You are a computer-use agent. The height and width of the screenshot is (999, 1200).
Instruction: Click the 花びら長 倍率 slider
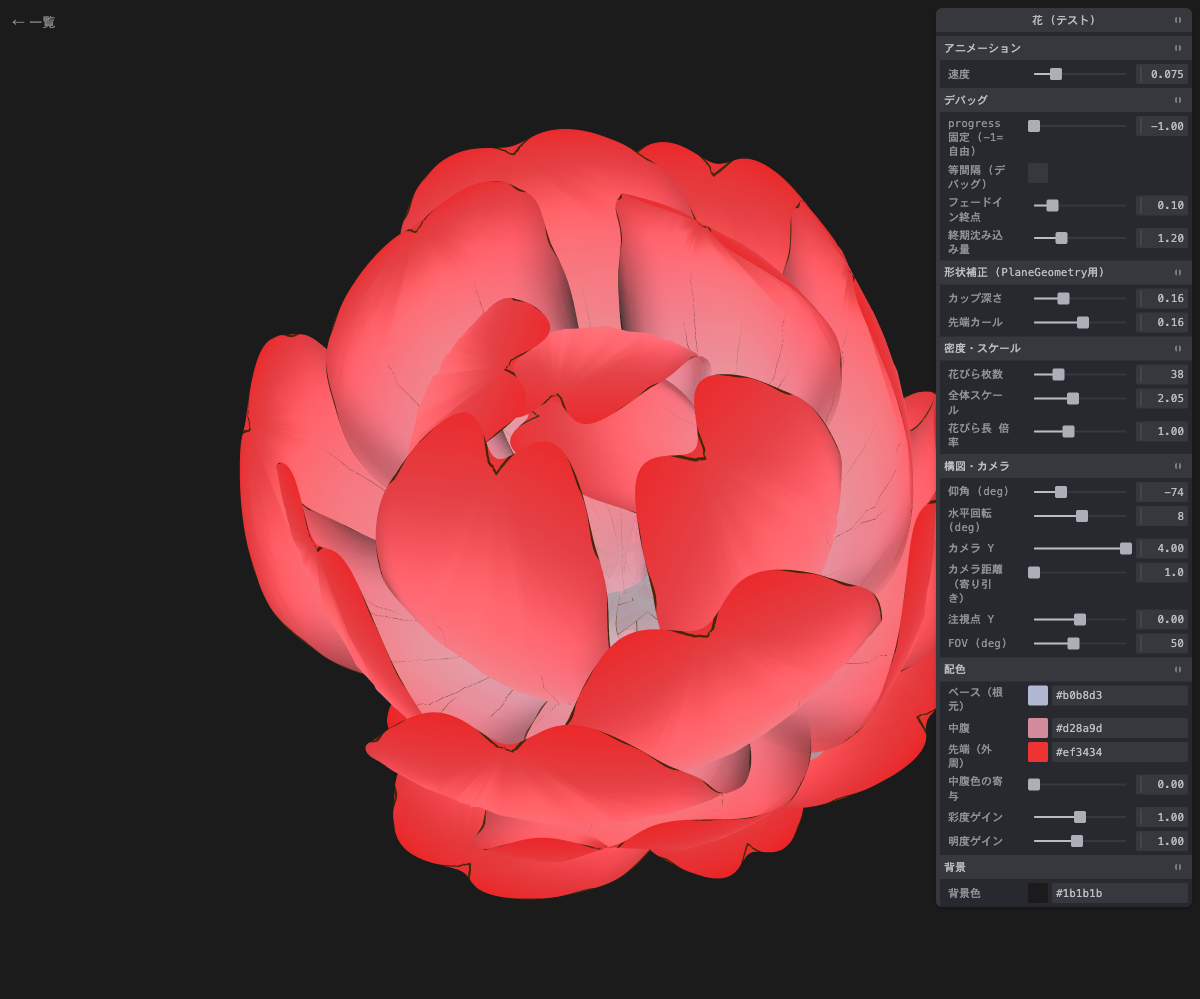point(1080,431)
